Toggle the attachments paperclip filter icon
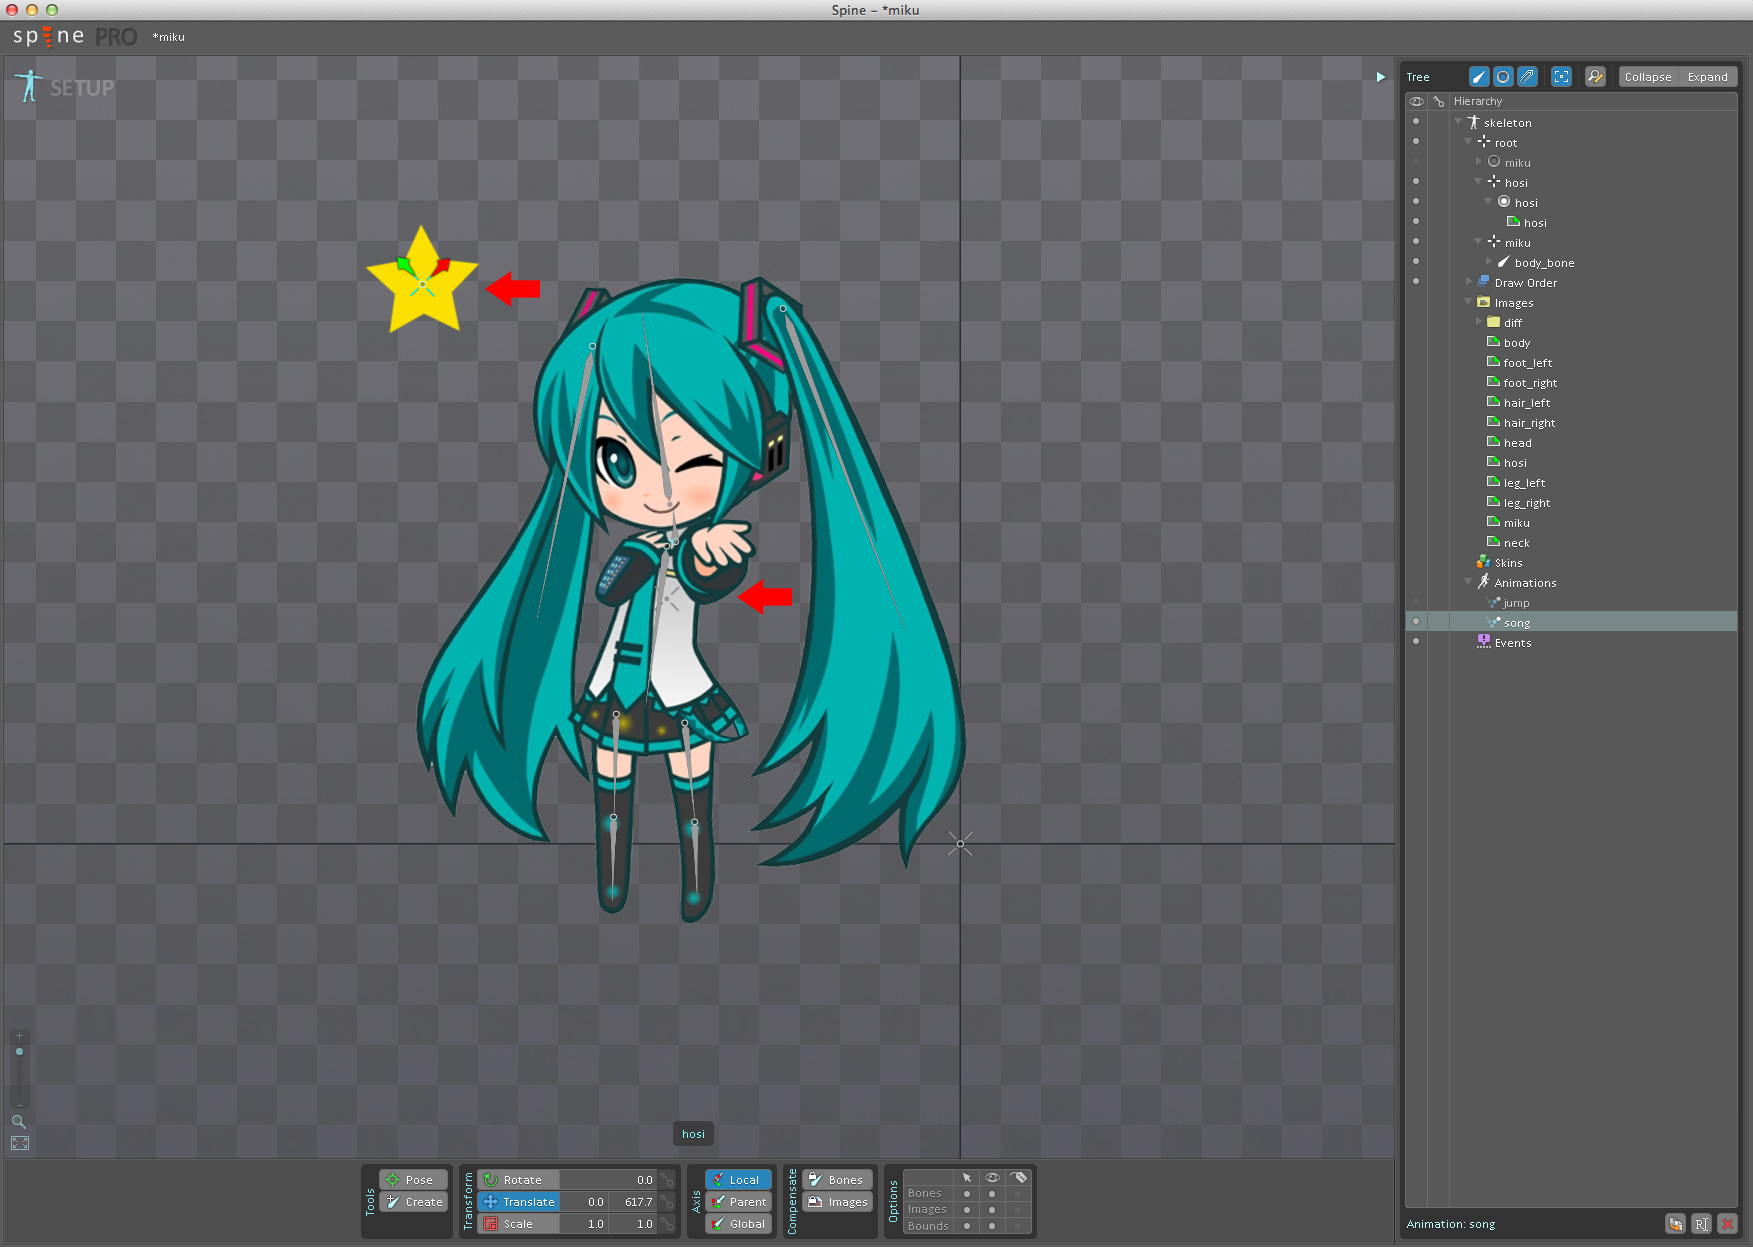This screenshot has height=1247, width=1753. pyautogui.click(x=1527, y=77)
